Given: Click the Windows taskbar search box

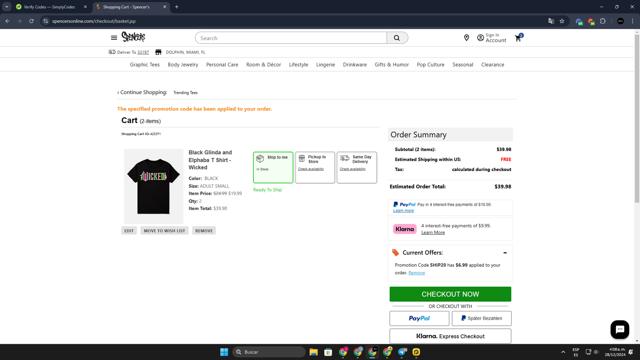Looking at the screenshot, I should (x=269, y=352).
